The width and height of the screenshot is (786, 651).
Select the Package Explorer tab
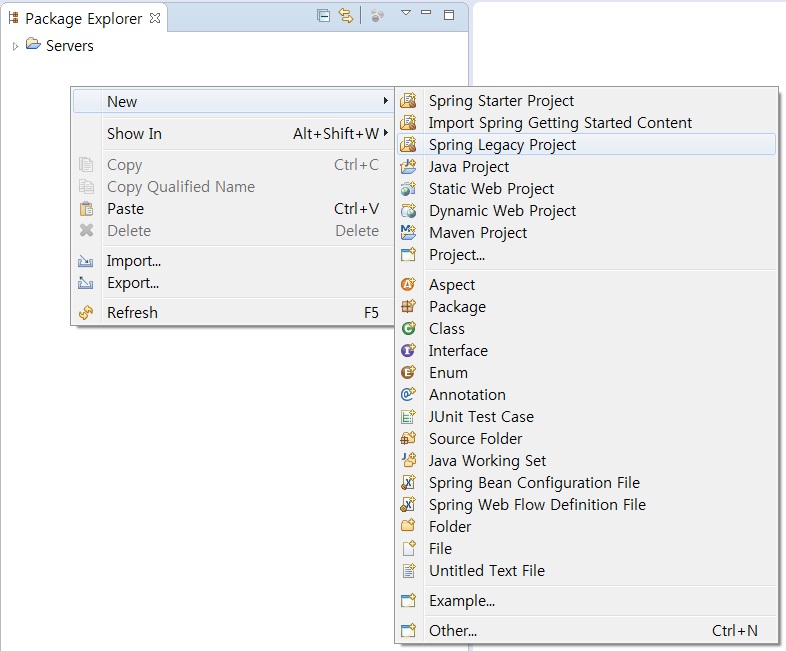tap(84, 19)
